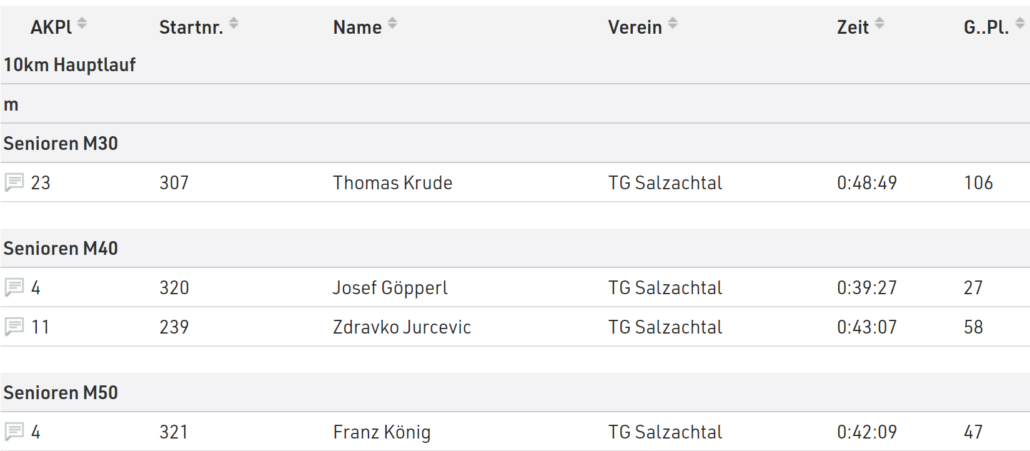The height and width of the screenshot is (451, 1030).
Task: Open comment icon for Josef Göpperl row
Action: click(14, 287)
